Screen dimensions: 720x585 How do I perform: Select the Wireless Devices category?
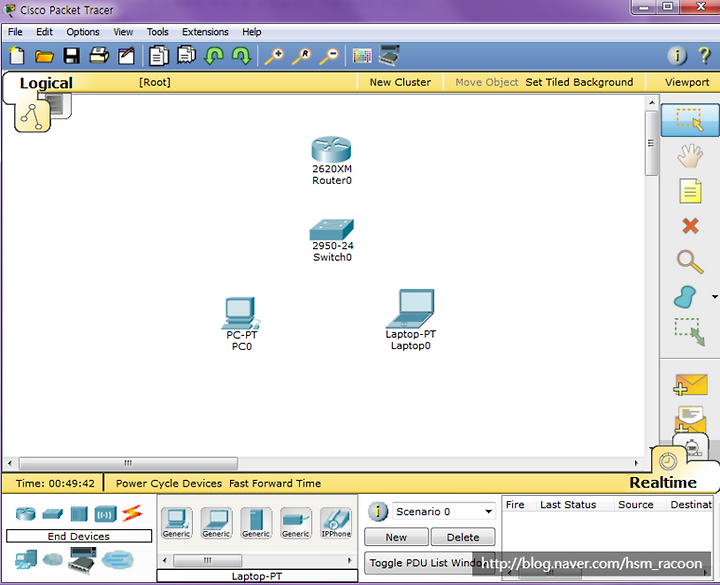(105, 514)
